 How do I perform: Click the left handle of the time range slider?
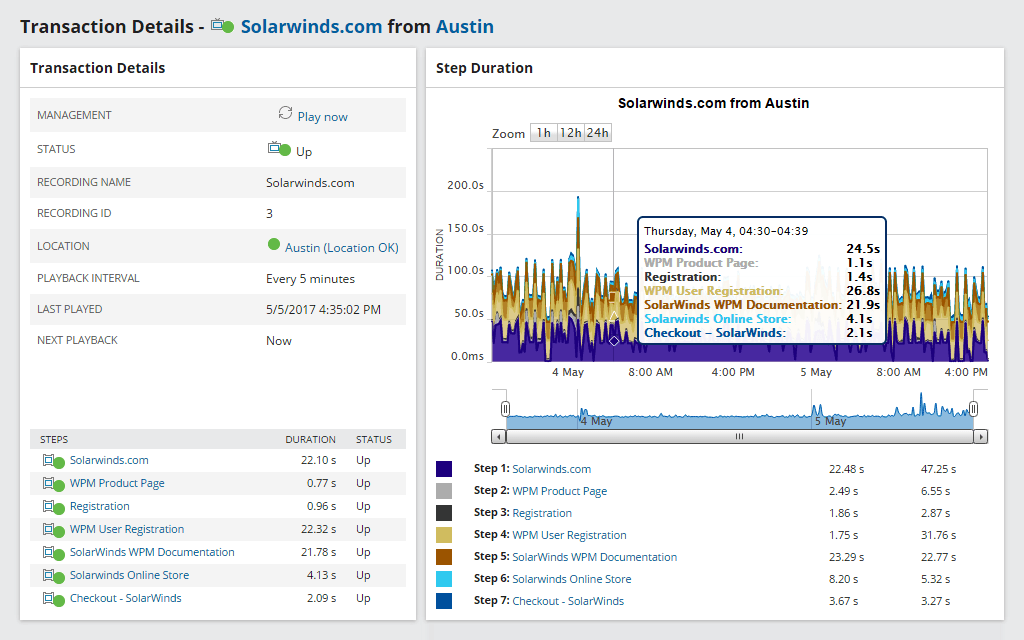506,408
